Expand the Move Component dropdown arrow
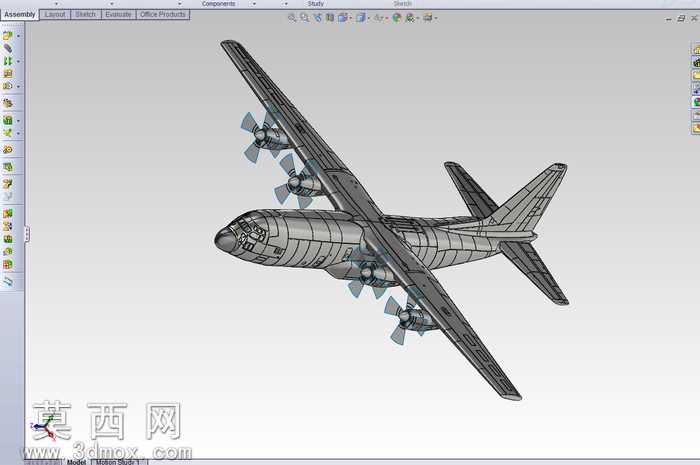The image size is (700, 465). point(18,87)
